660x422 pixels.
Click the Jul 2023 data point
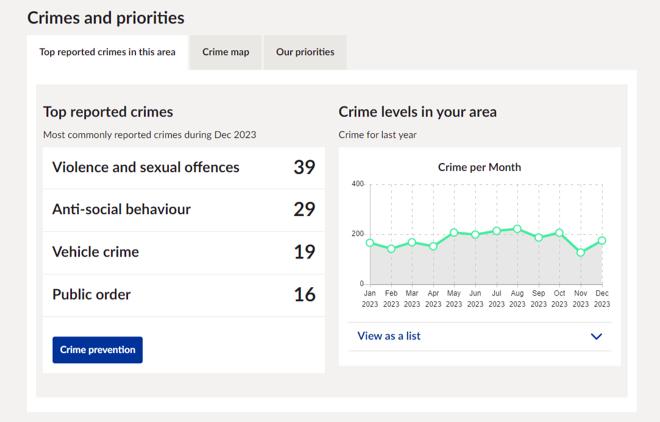point(496,231)
